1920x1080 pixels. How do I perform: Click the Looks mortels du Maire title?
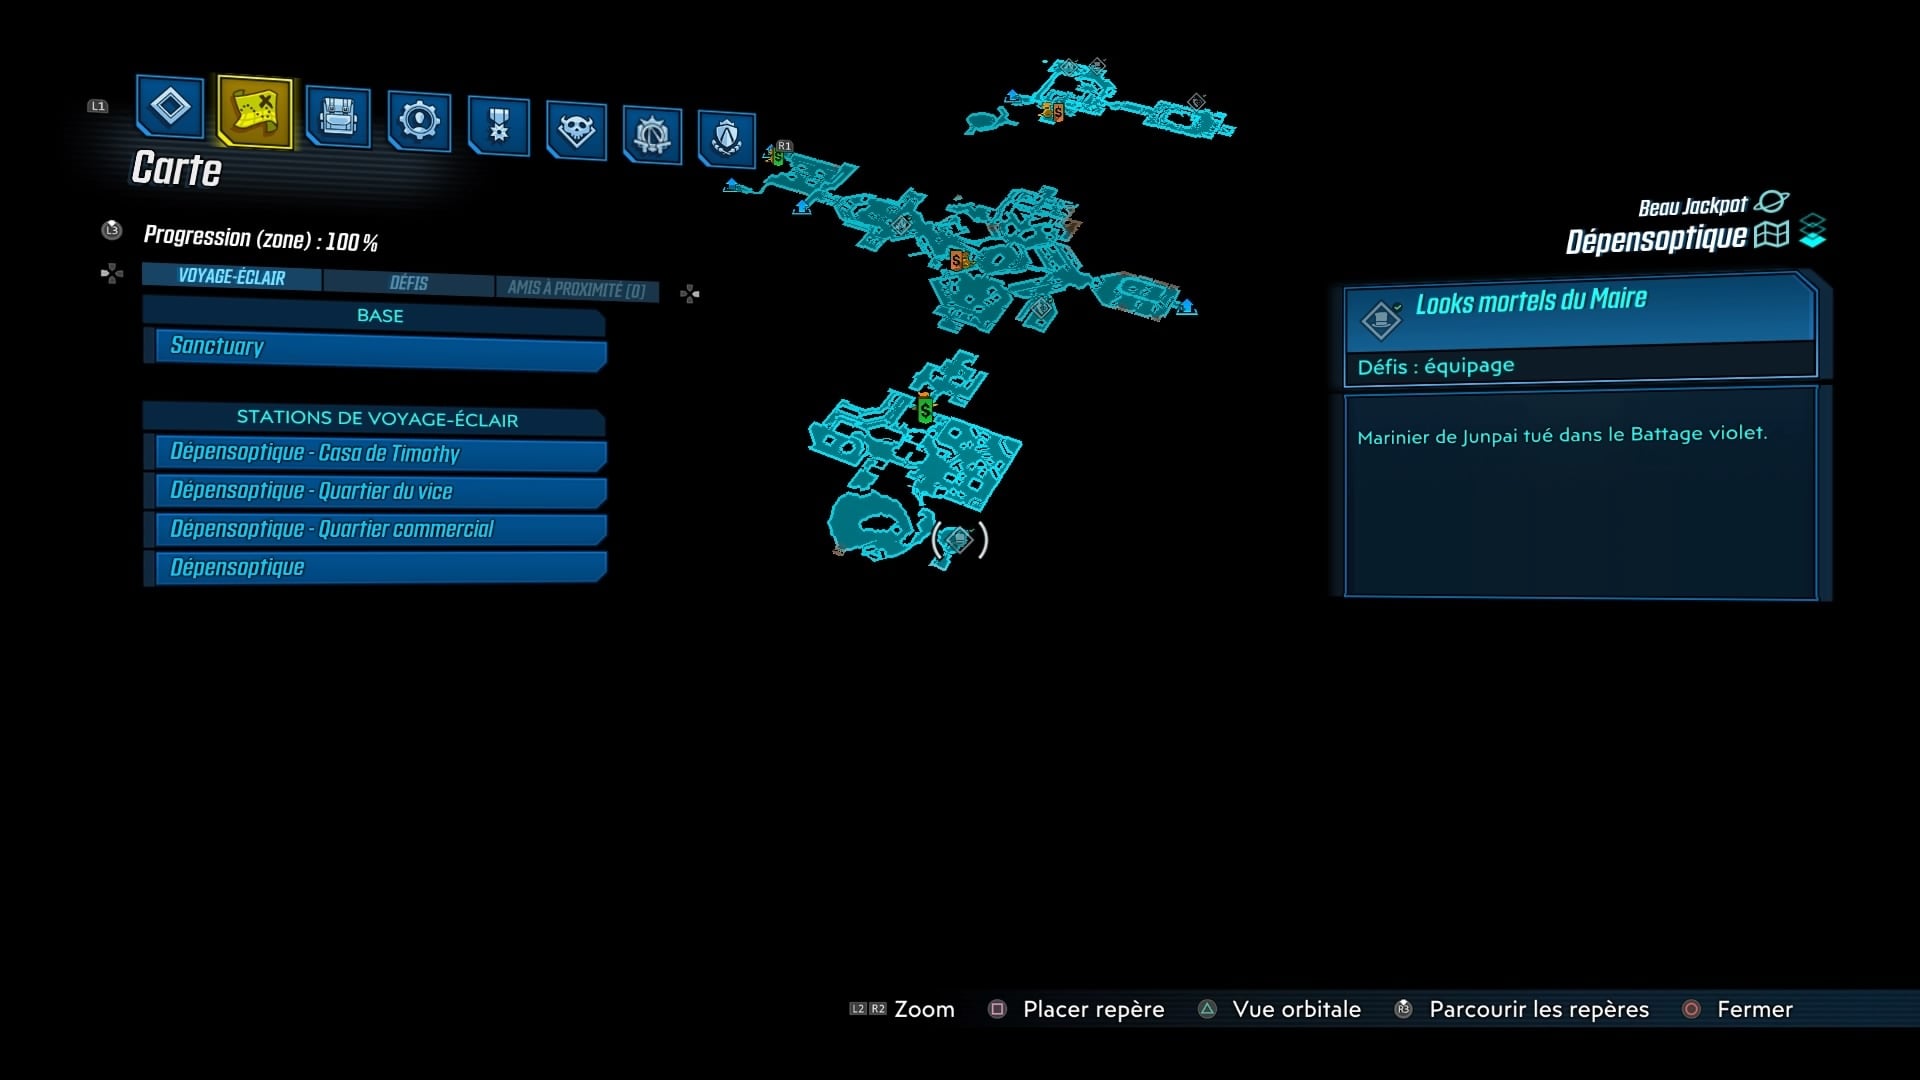click(1531, 301)
